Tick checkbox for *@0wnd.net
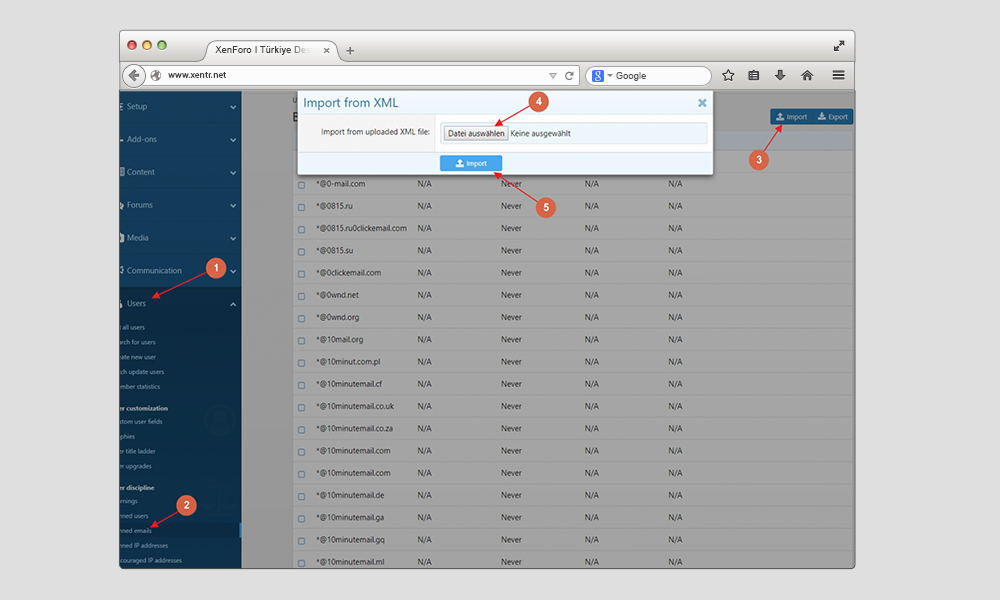Image resolution: width=1000 pixels, height=600 pixels. [302, 296]
